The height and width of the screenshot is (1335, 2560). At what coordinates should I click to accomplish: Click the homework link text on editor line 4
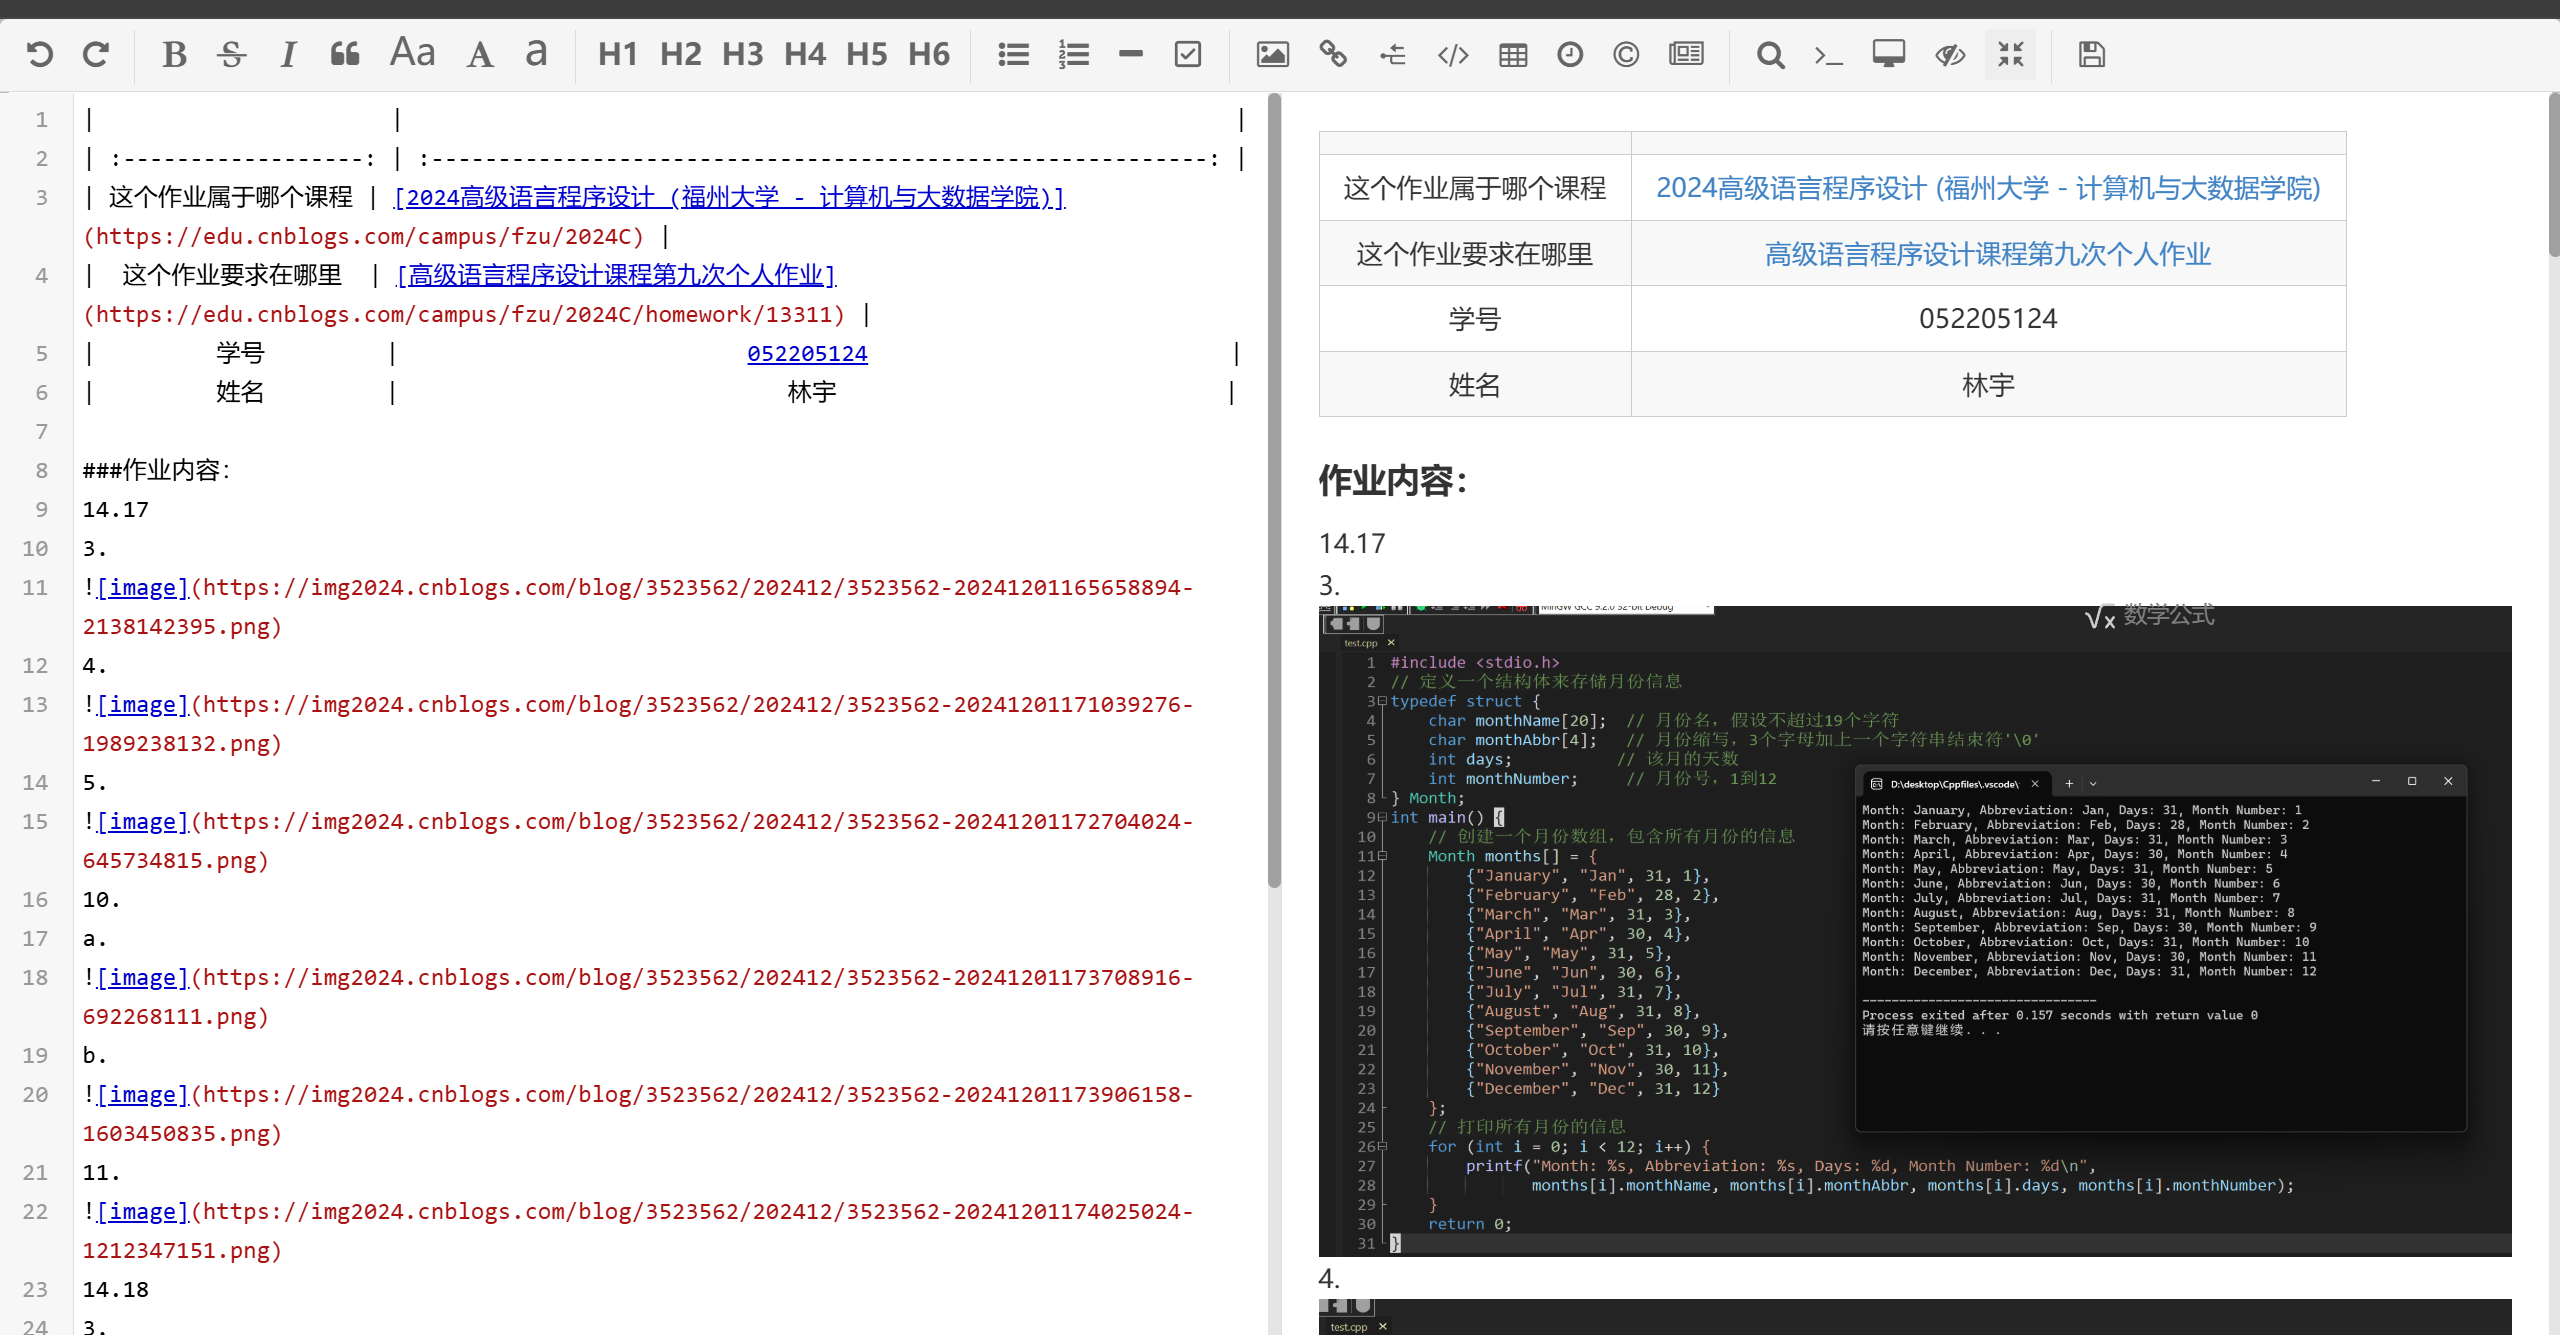point(616,275)
